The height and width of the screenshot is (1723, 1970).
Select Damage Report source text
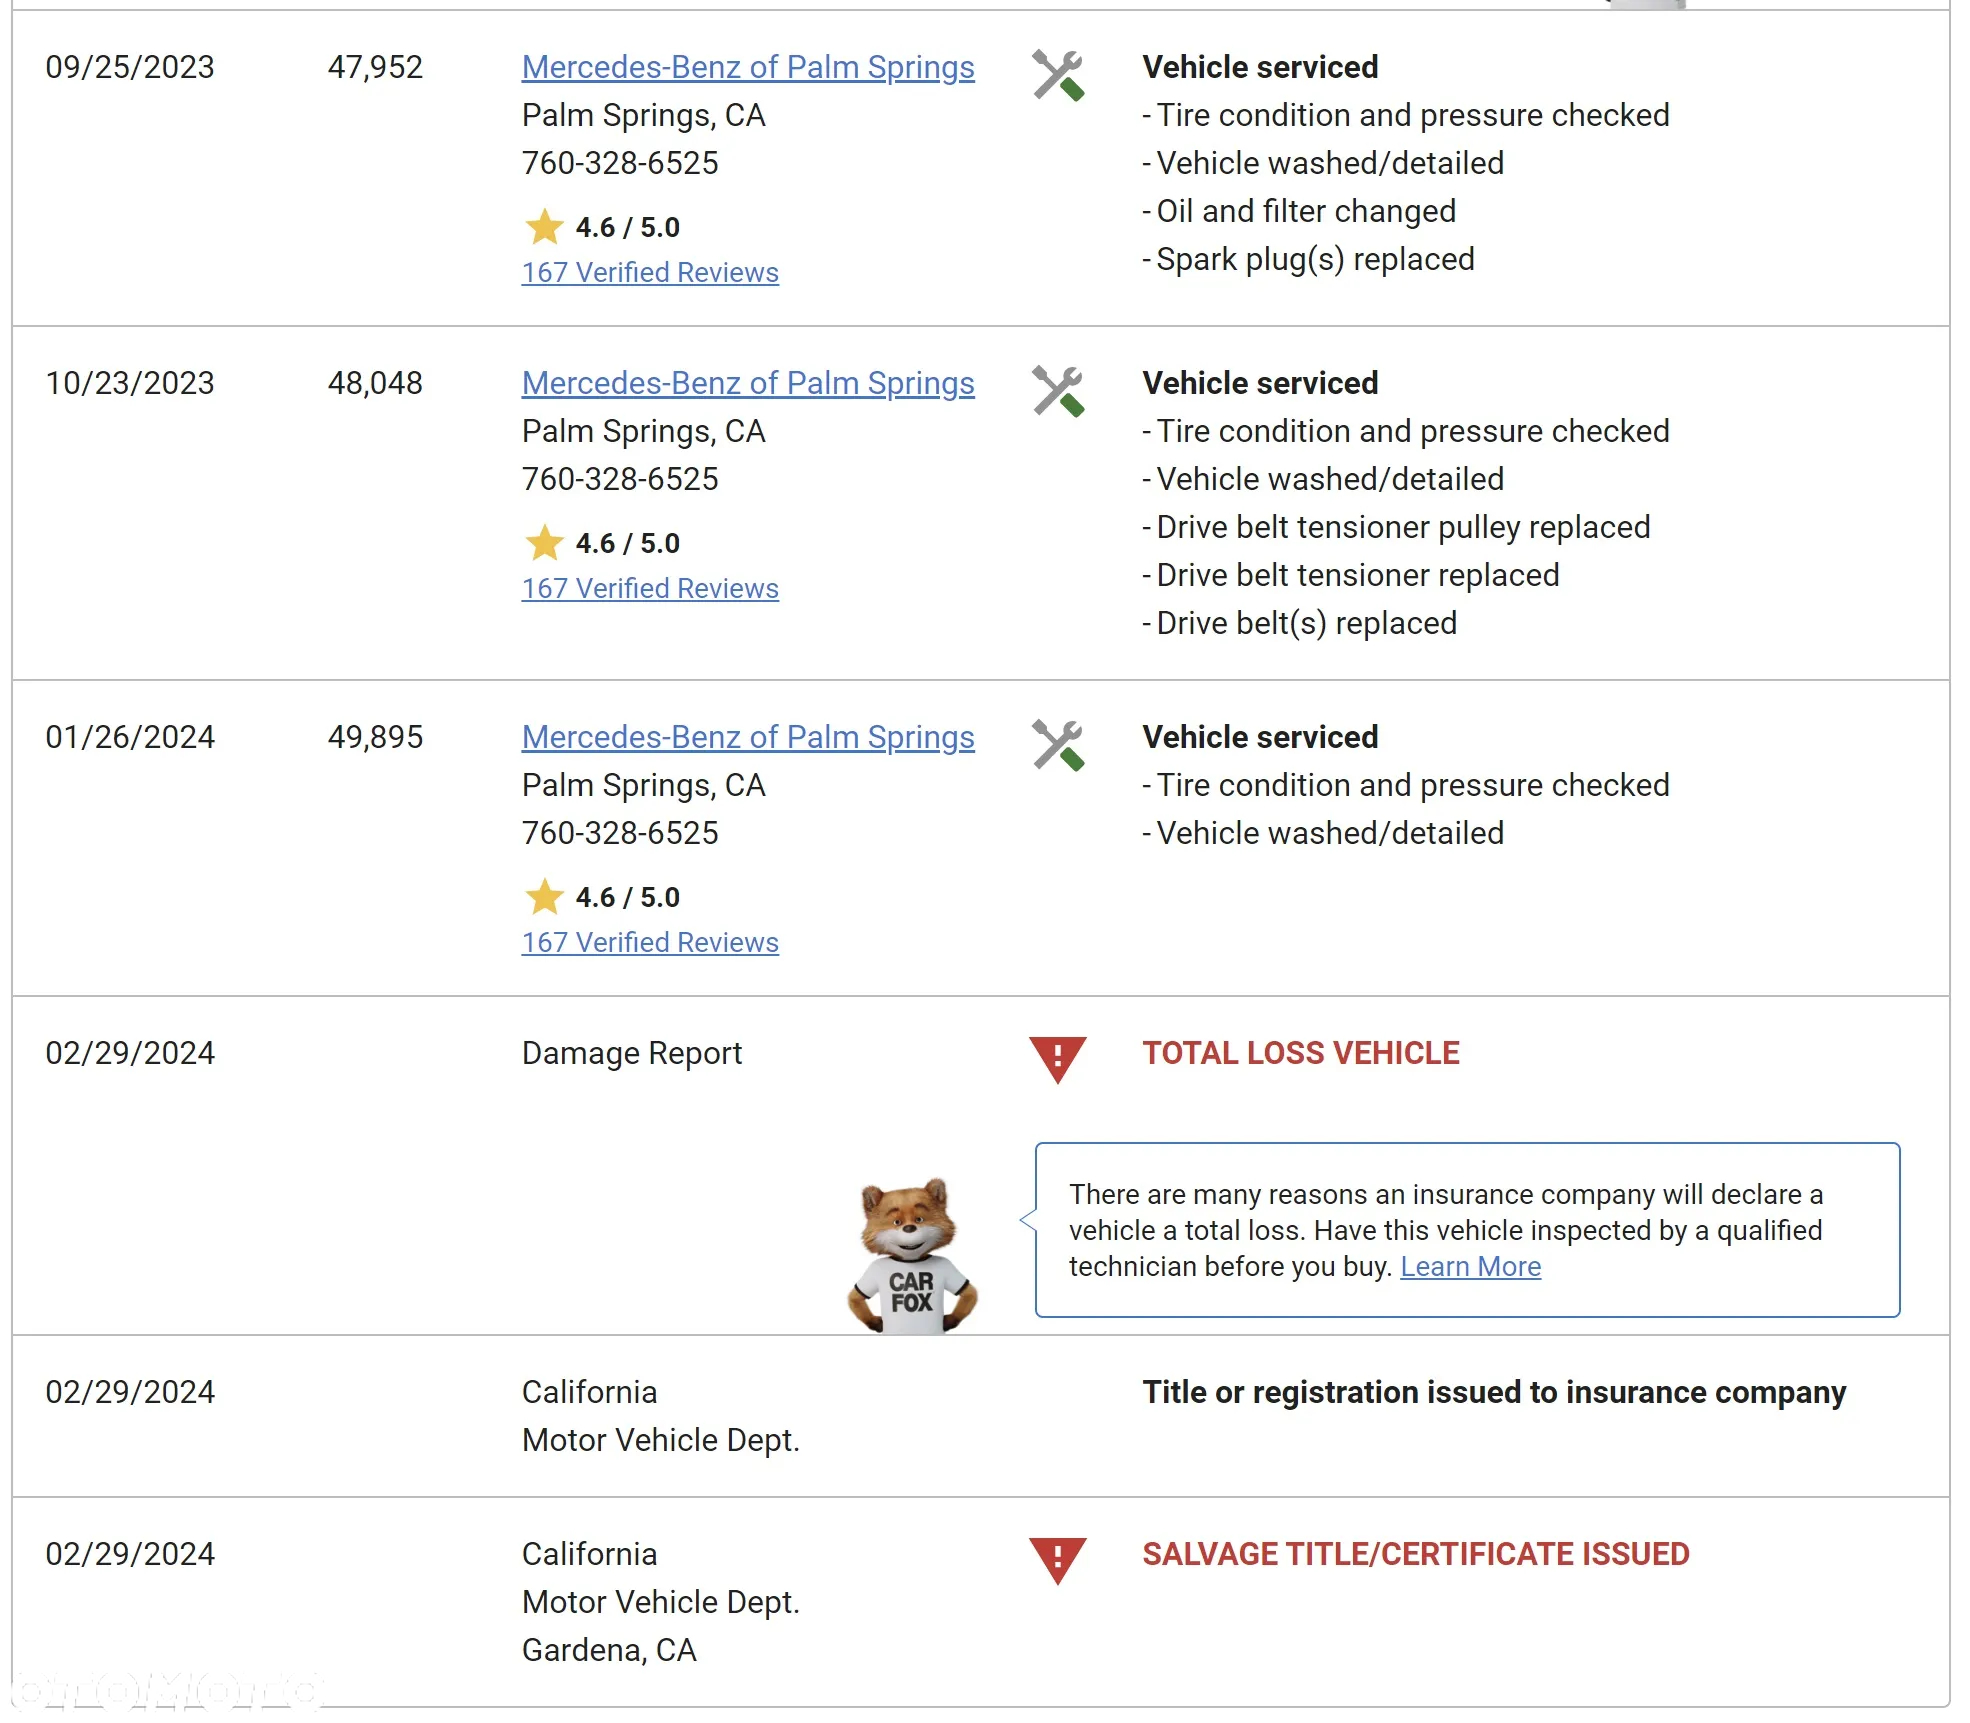(x=632, y=1053)
